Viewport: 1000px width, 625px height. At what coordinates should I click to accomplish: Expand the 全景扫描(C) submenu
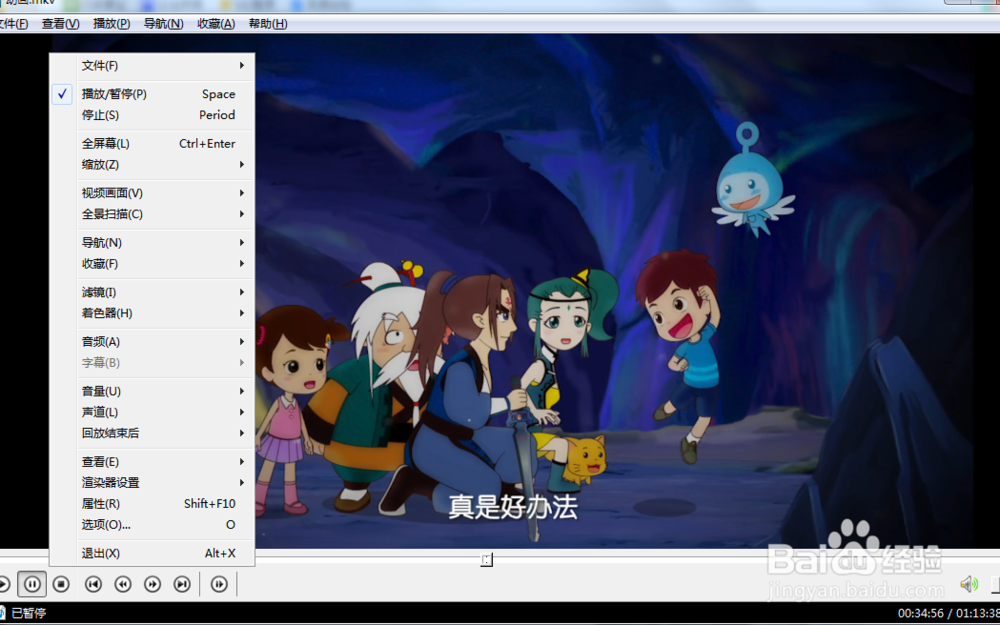[x=152, y=214]
